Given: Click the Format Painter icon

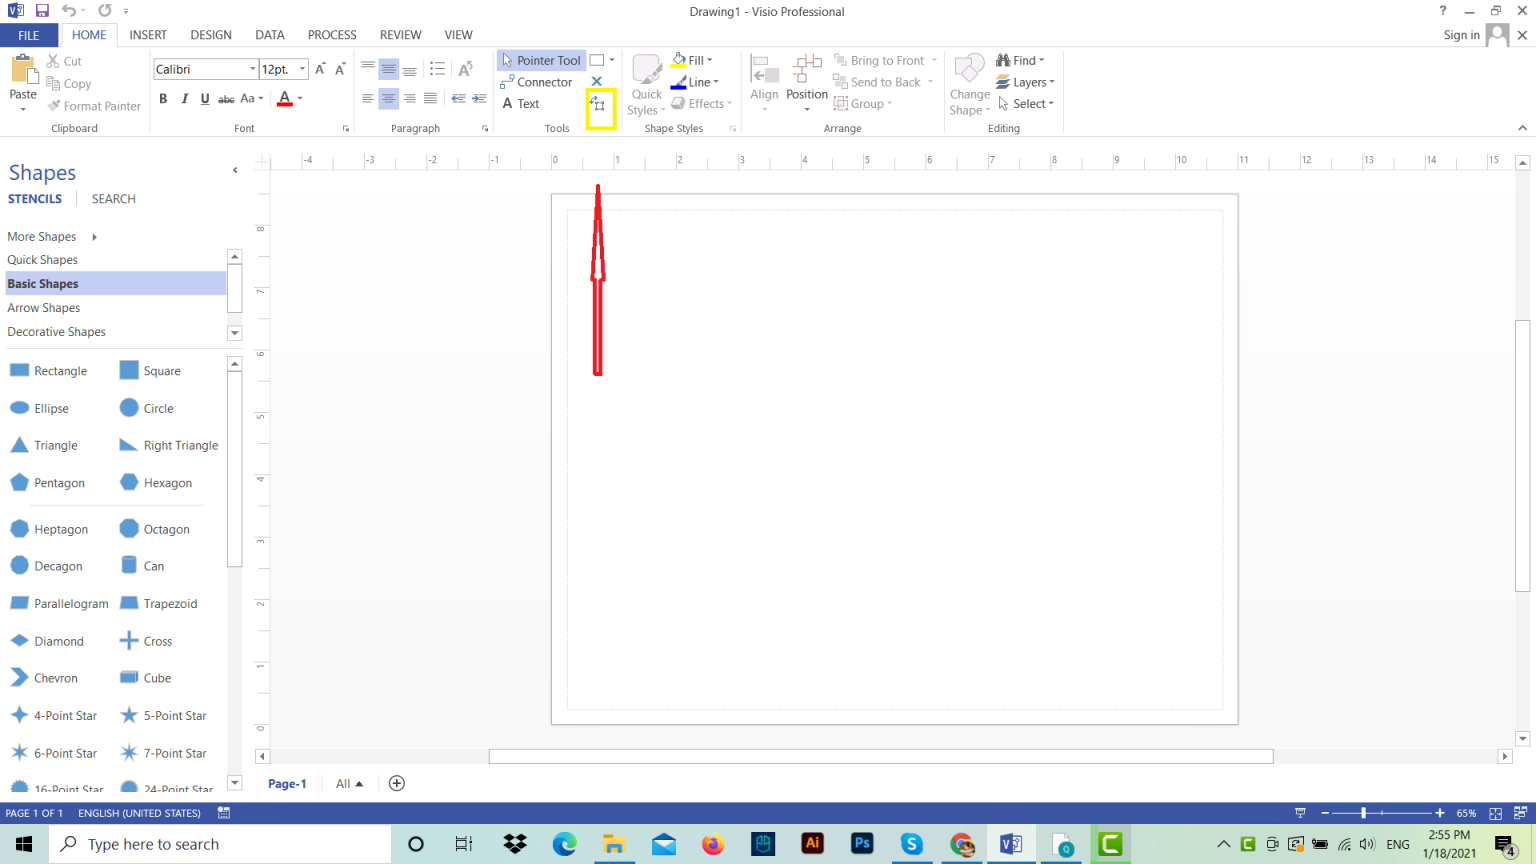Looking at the screenshot, I should [x=55, y=106].
